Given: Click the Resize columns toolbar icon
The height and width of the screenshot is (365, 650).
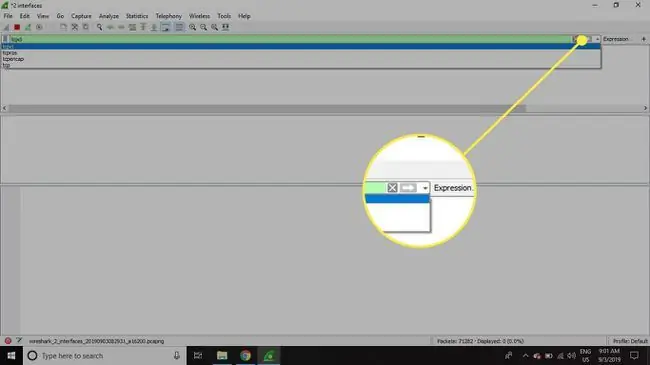Looking at the screenshot, I should [226, 27].
